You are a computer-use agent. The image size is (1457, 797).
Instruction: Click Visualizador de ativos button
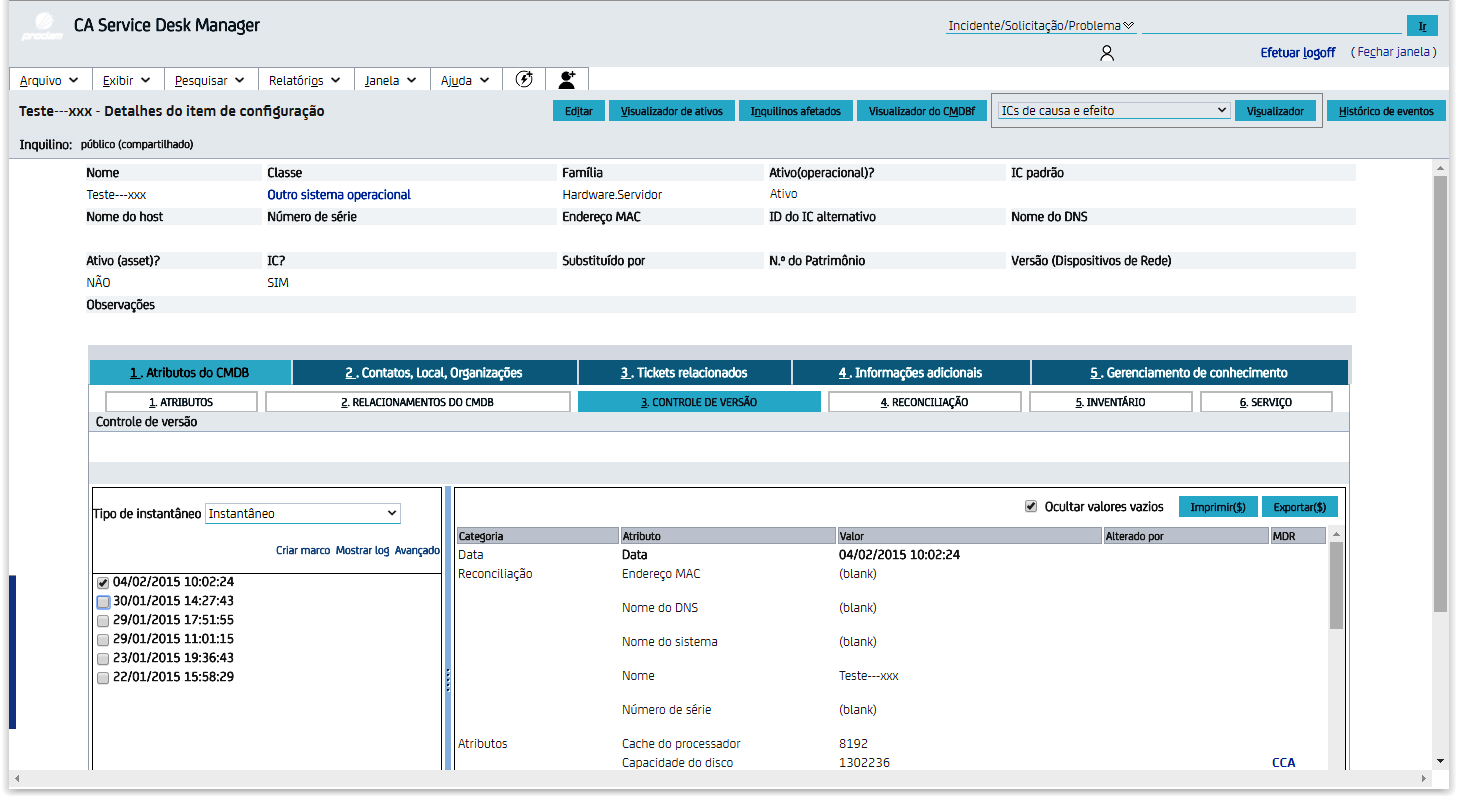coord(672,111)
